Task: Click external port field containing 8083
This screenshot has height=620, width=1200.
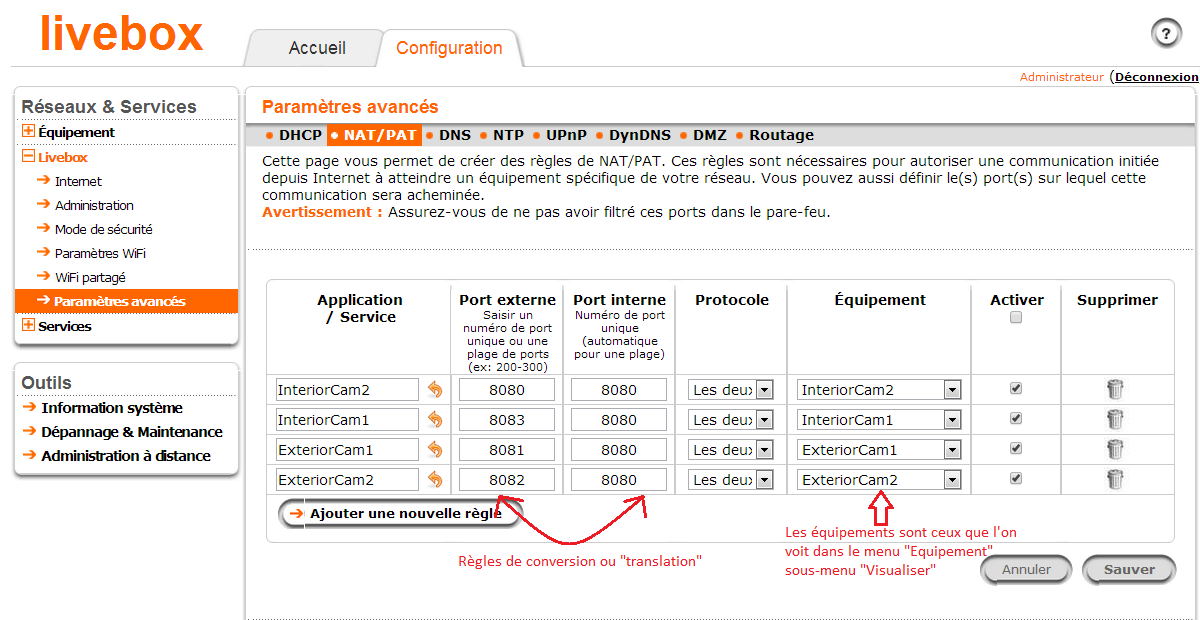Action: click(x=507, y=420)
